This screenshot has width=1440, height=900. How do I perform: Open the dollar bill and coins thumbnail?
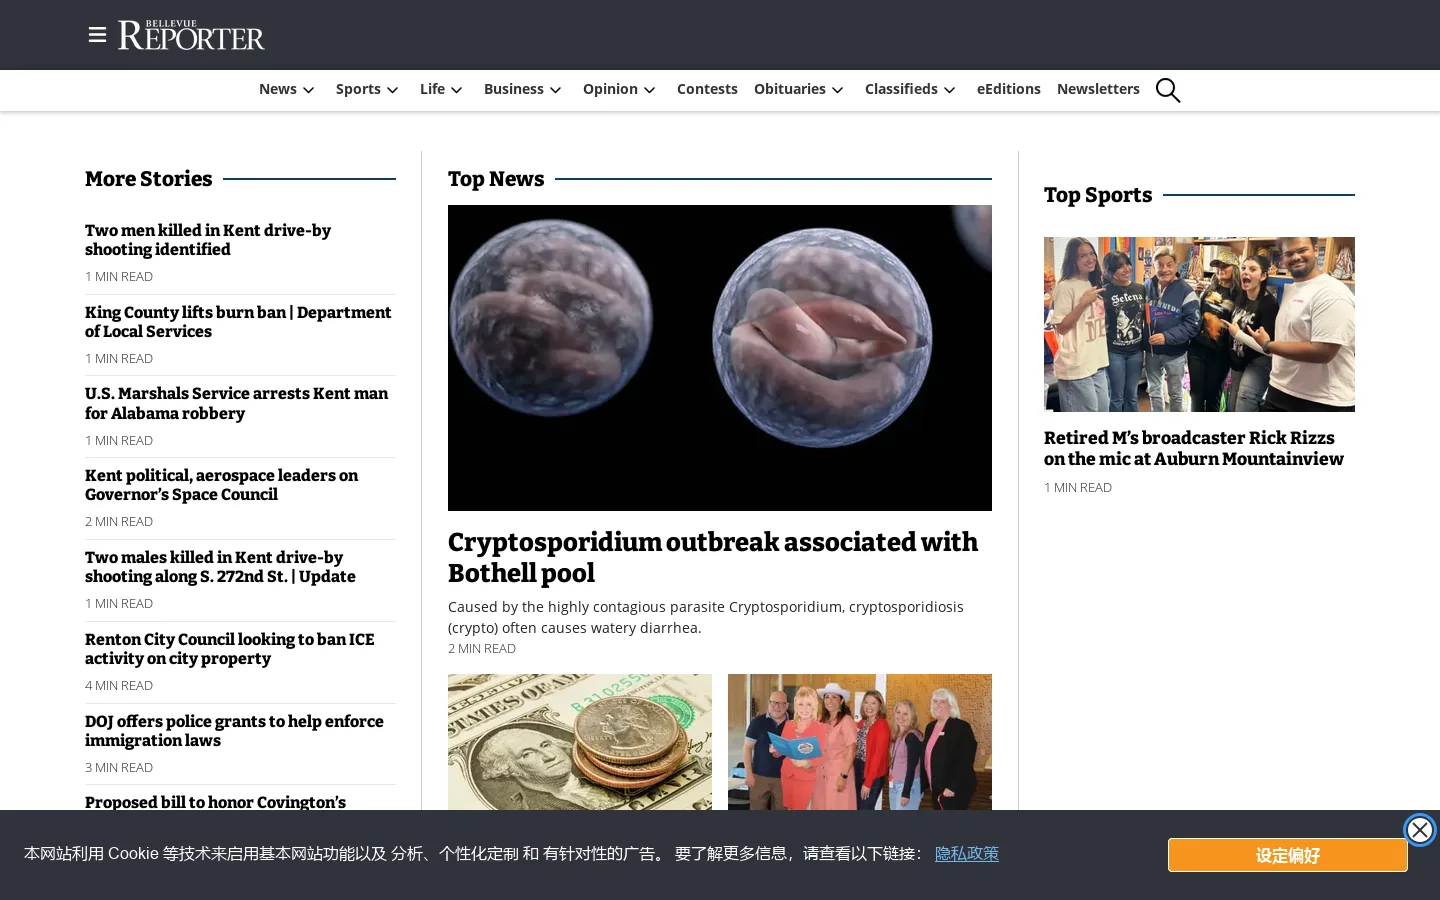pos(580,742)
